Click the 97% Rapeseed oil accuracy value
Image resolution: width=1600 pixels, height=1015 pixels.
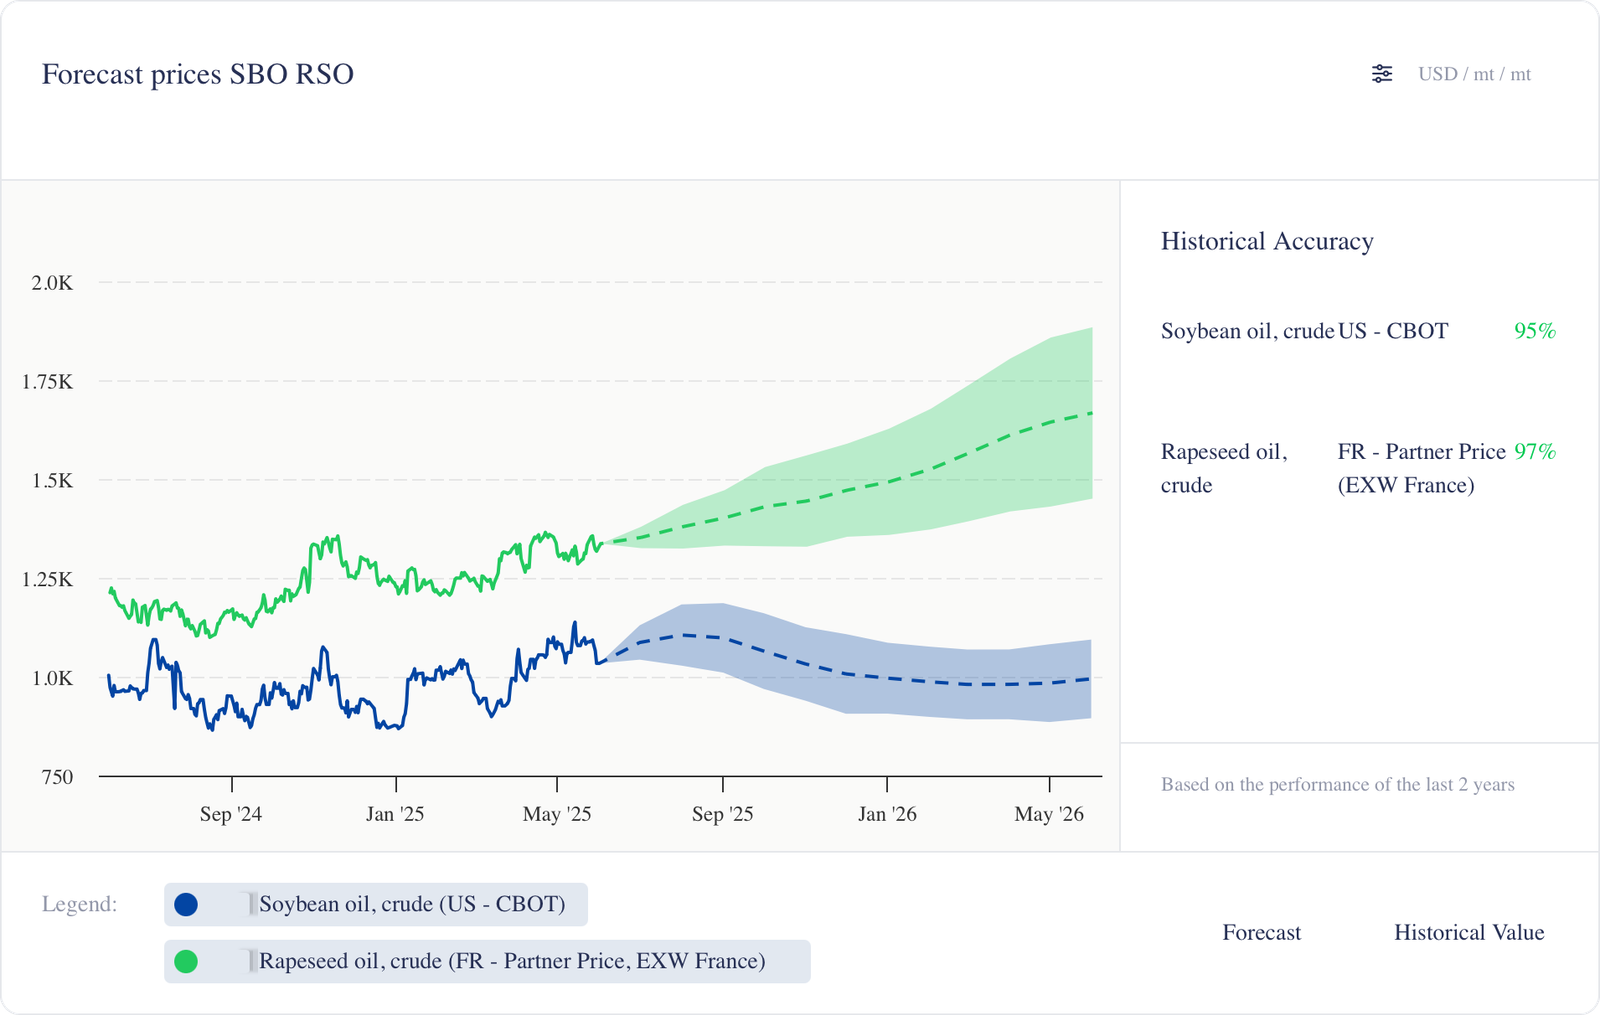(1534, 452)
